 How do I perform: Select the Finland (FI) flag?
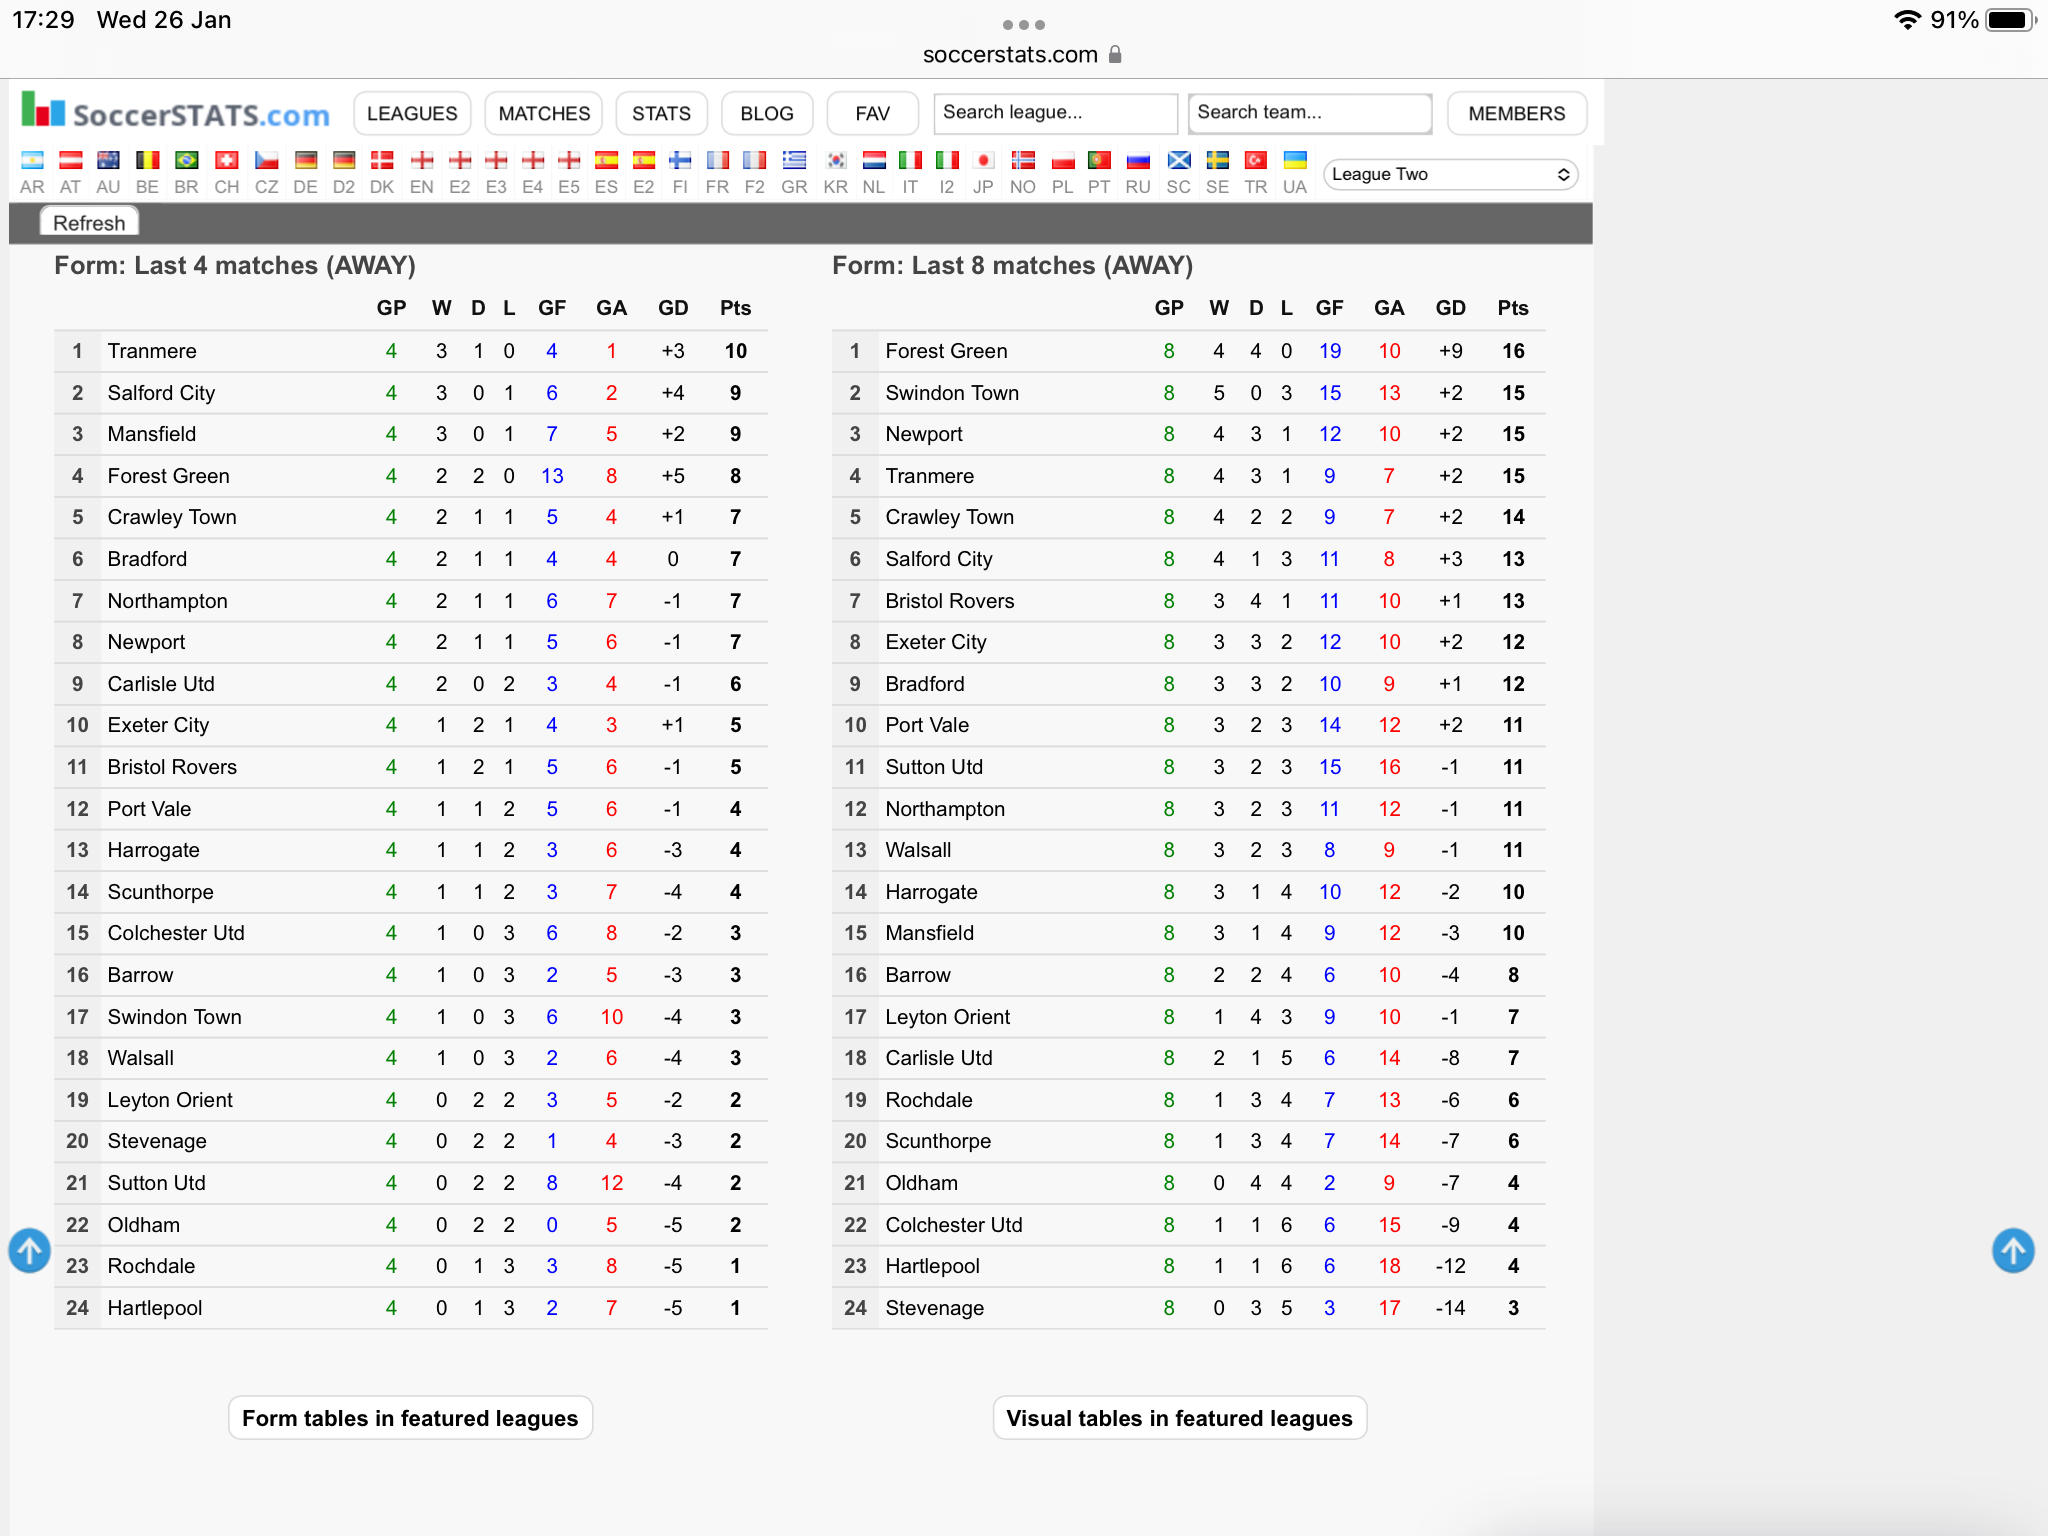[680, 160]
